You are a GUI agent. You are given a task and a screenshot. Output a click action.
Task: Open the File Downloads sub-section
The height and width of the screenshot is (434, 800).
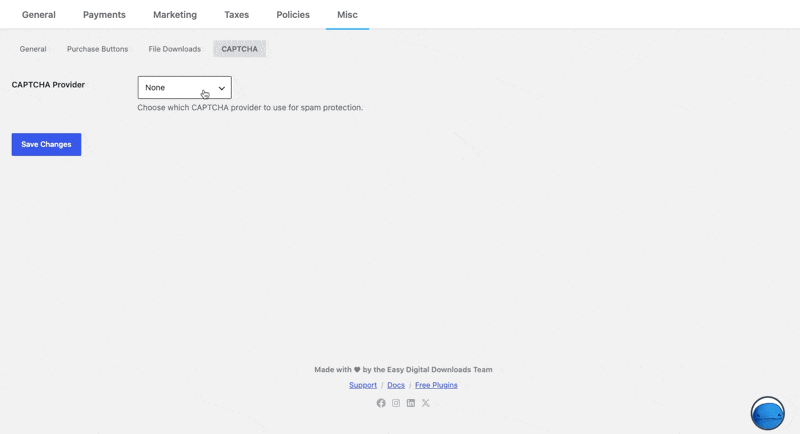click(x=174, y=49)
